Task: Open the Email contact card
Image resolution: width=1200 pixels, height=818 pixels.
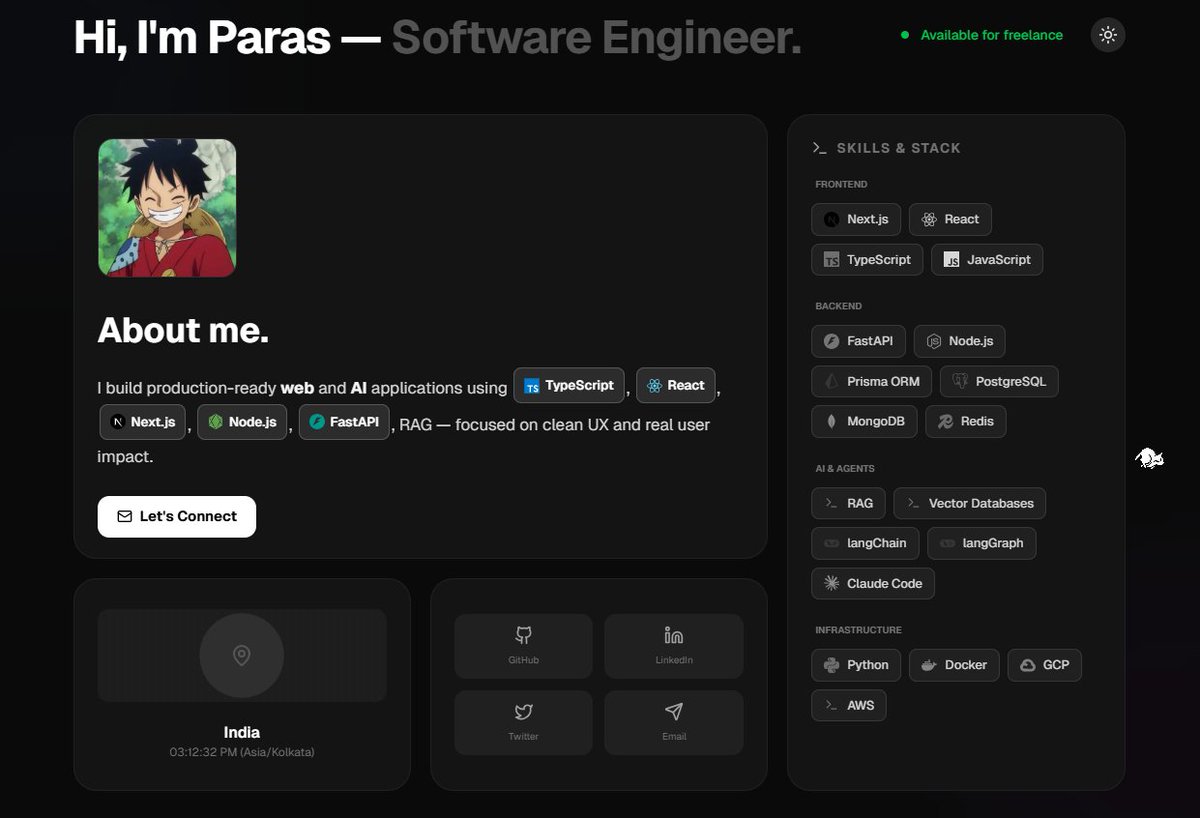Action: tap(674, 722)
